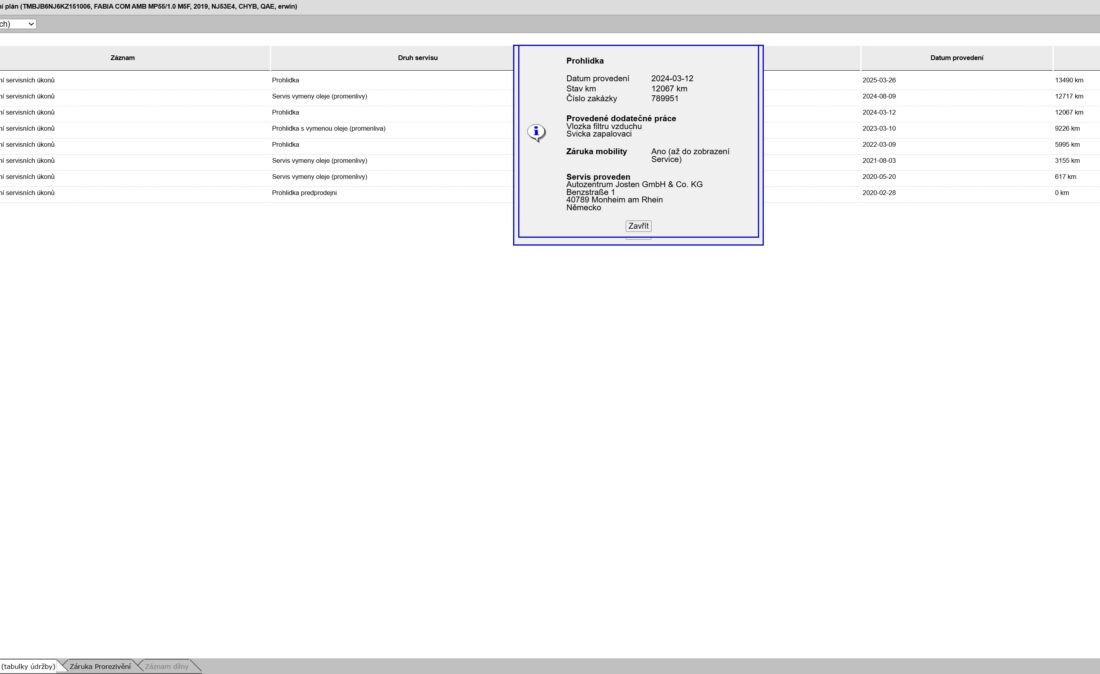
Task: Click the 12067 km cell in the table
Action: click(1068, 113)
